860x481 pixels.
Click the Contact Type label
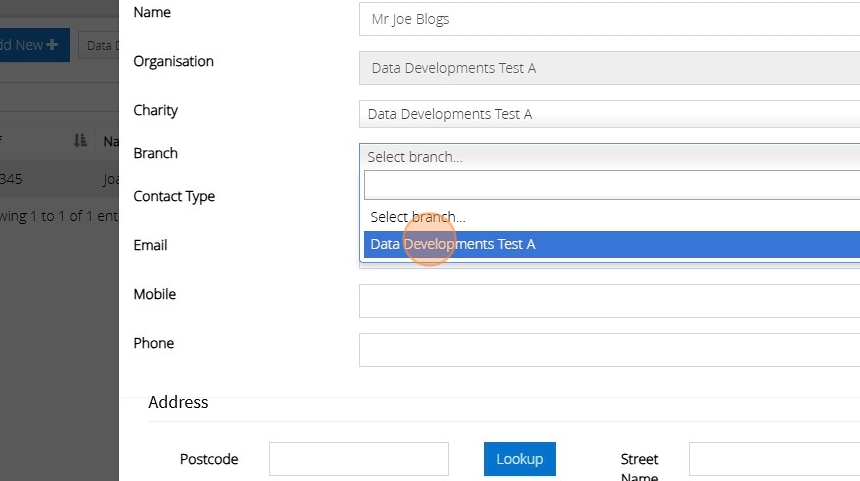coord(174,196)
